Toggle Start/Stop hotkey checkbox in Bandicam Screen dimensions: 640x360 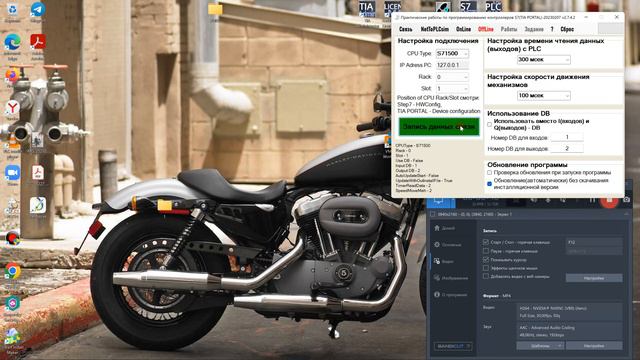pyautogui.click(x=486, y=242)
